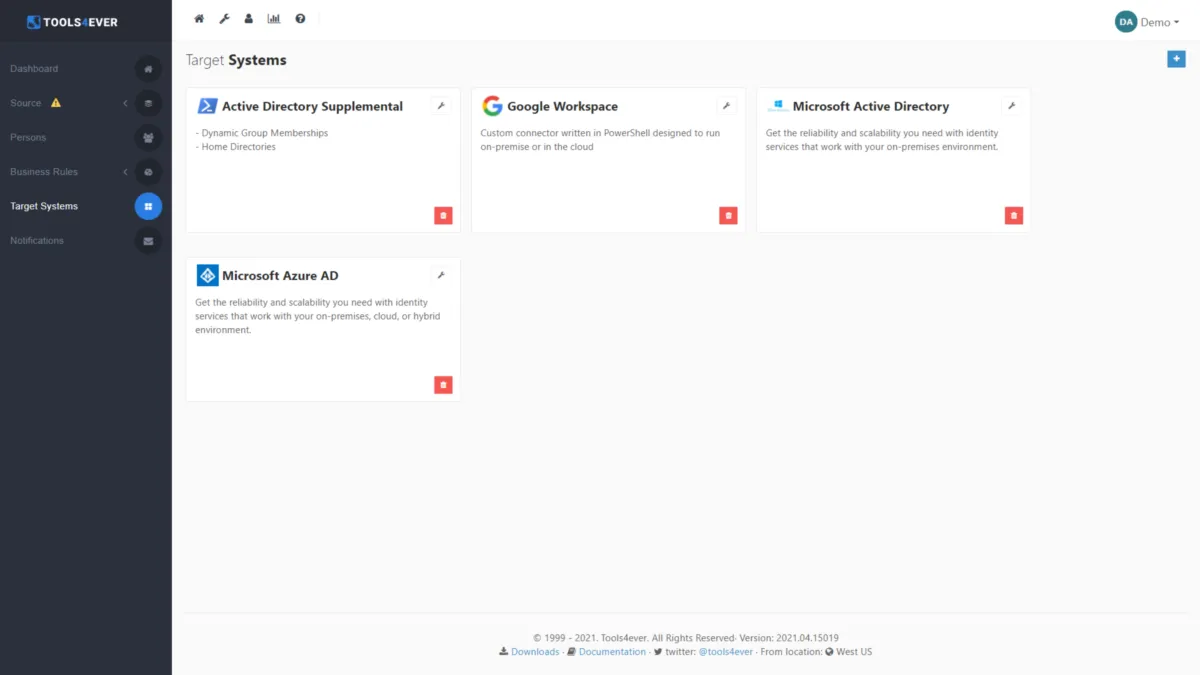Select Target Systems in the sidebar
Screen dimensions: 1200x675
pyautogui.click(x=45, y=205)
